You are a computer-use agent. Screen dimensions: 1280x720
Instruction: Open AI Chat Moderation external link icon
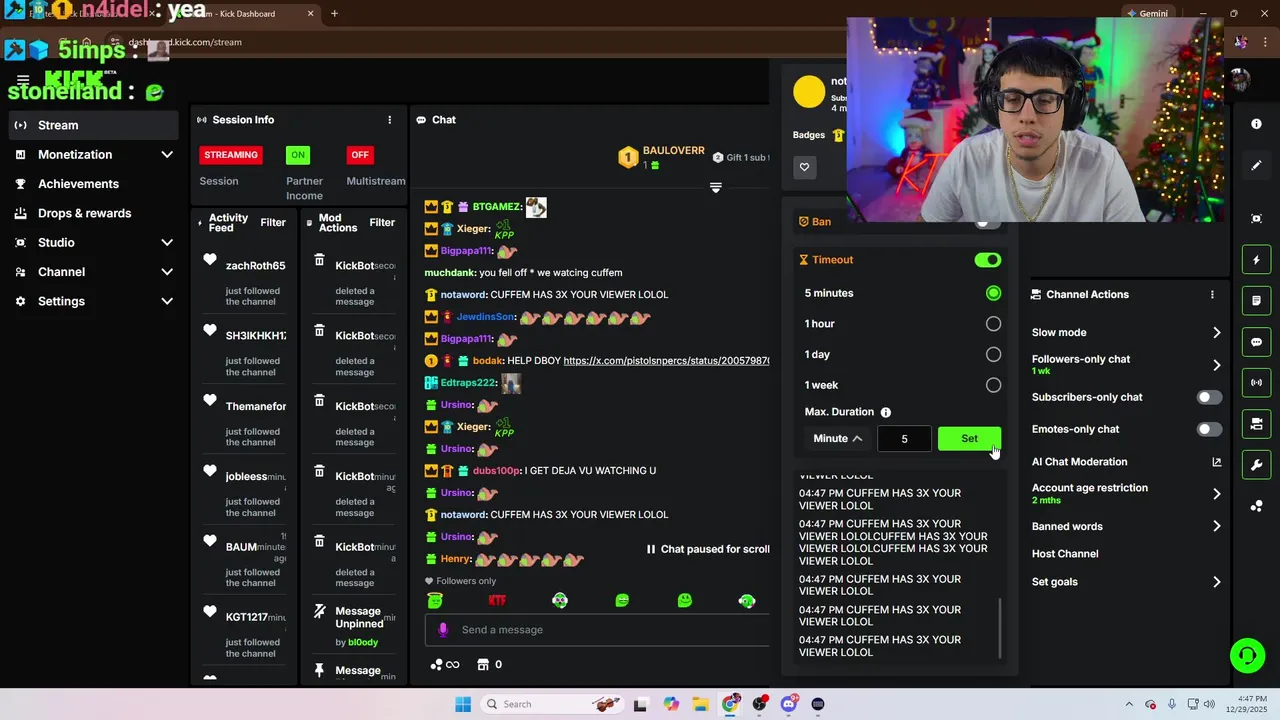[1216, 462]
